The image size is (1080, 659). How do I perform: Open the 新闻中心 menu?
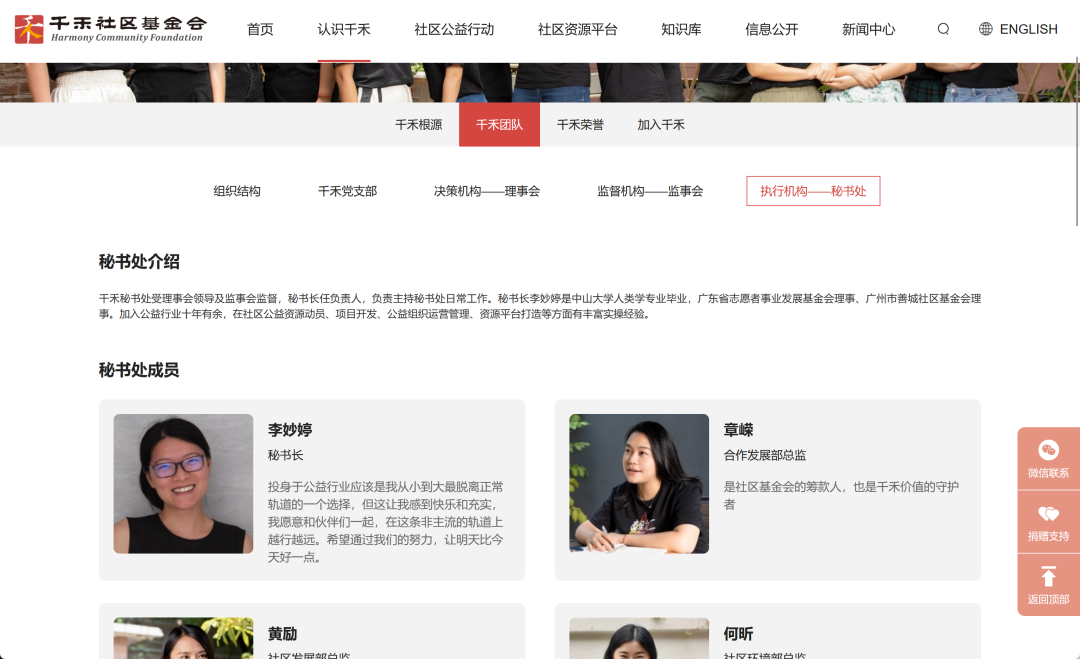(869, 29)
